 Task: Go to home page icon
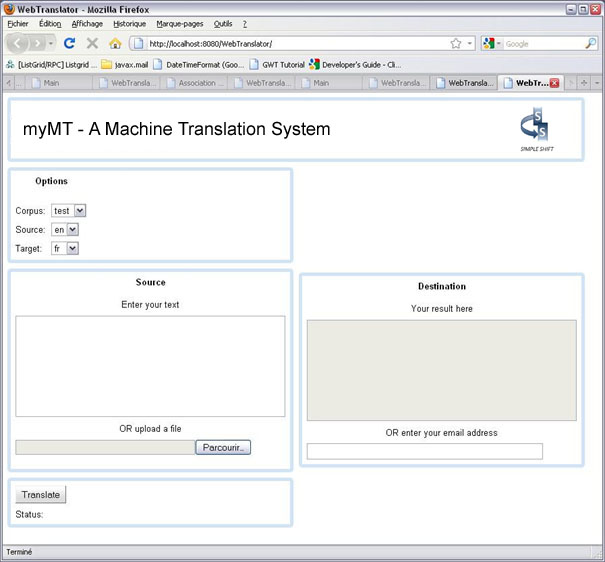(115, 44)
